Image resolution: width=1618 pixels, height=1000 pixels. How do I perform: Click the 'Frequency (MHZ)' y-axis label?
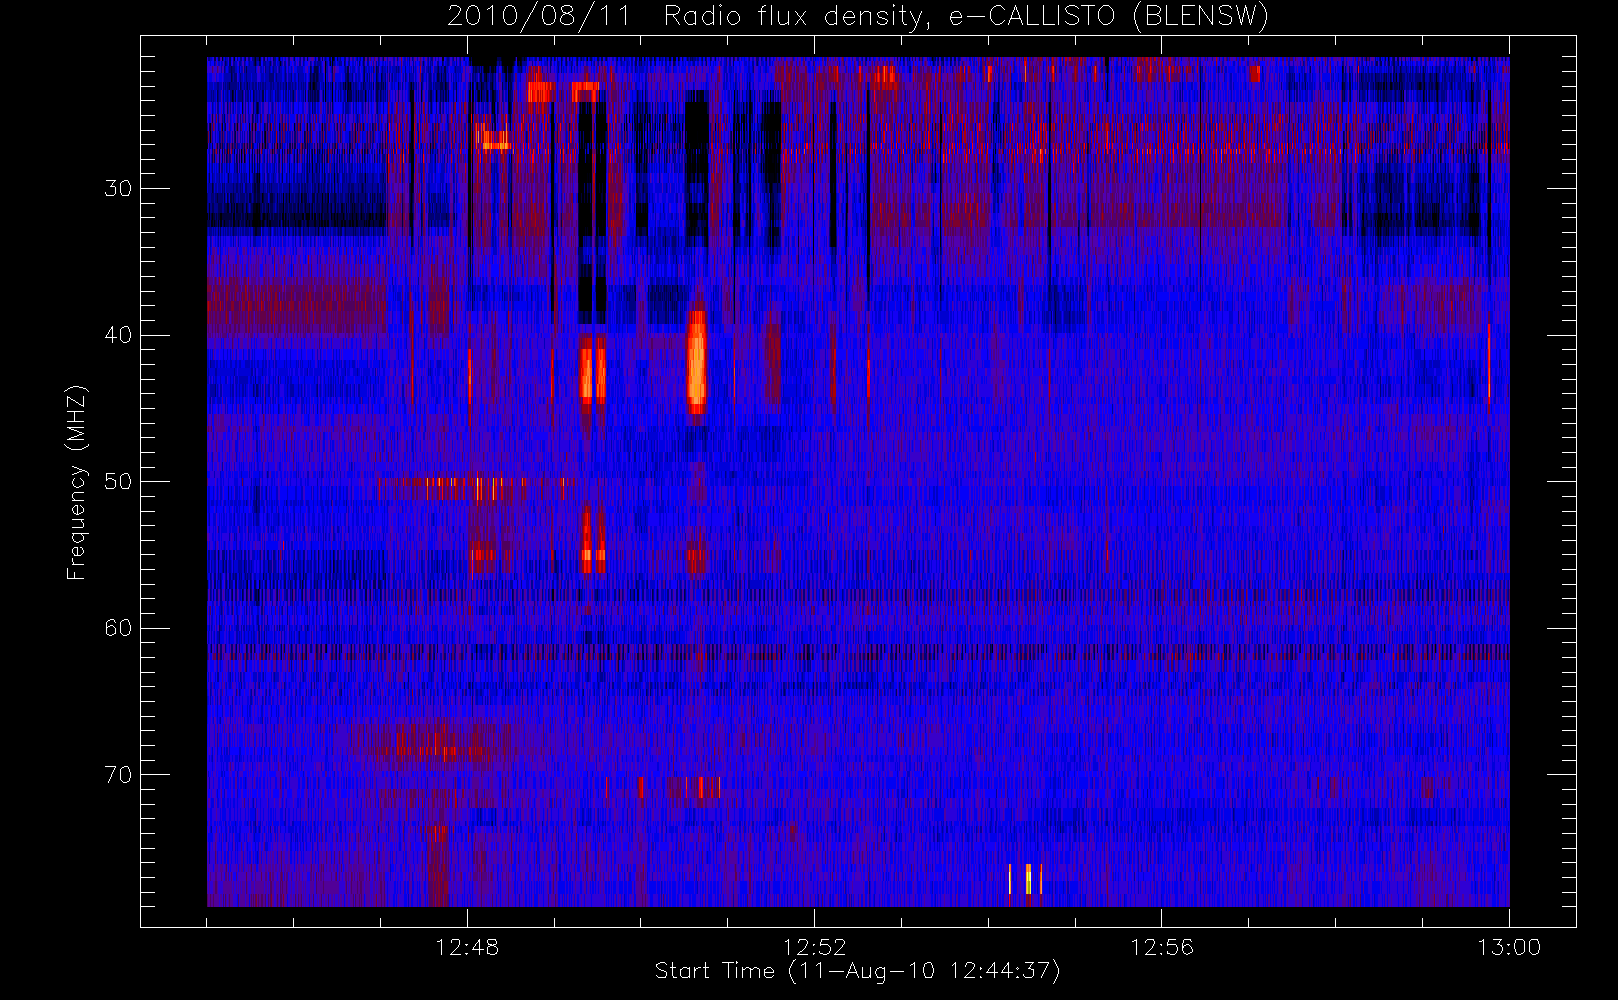point(77,482)
